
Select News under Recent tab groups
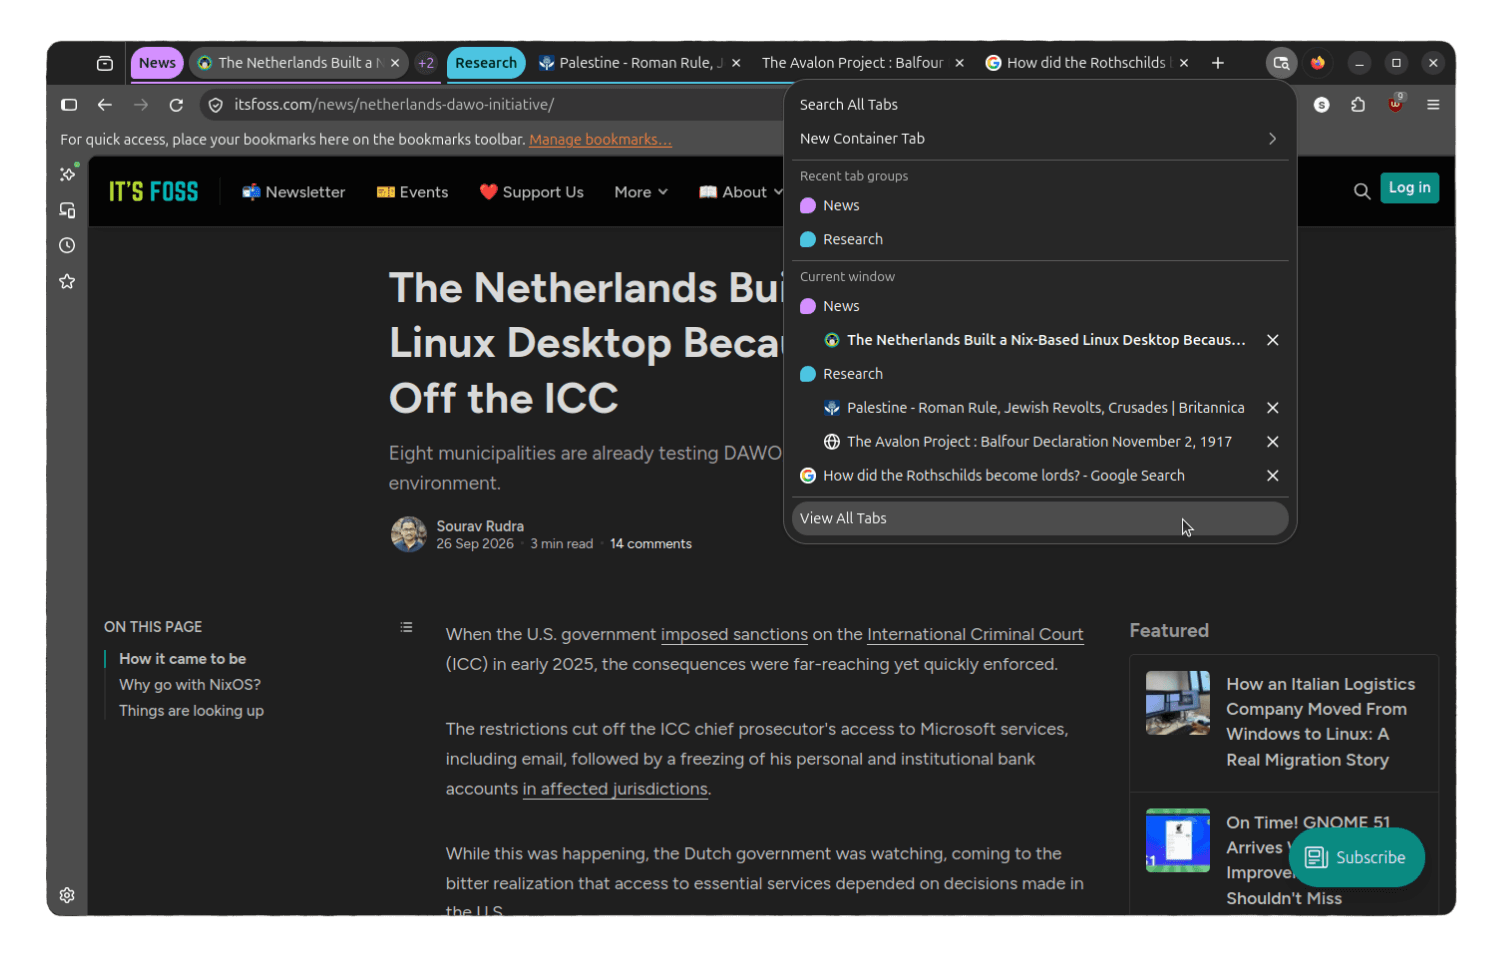[1040, 206]
